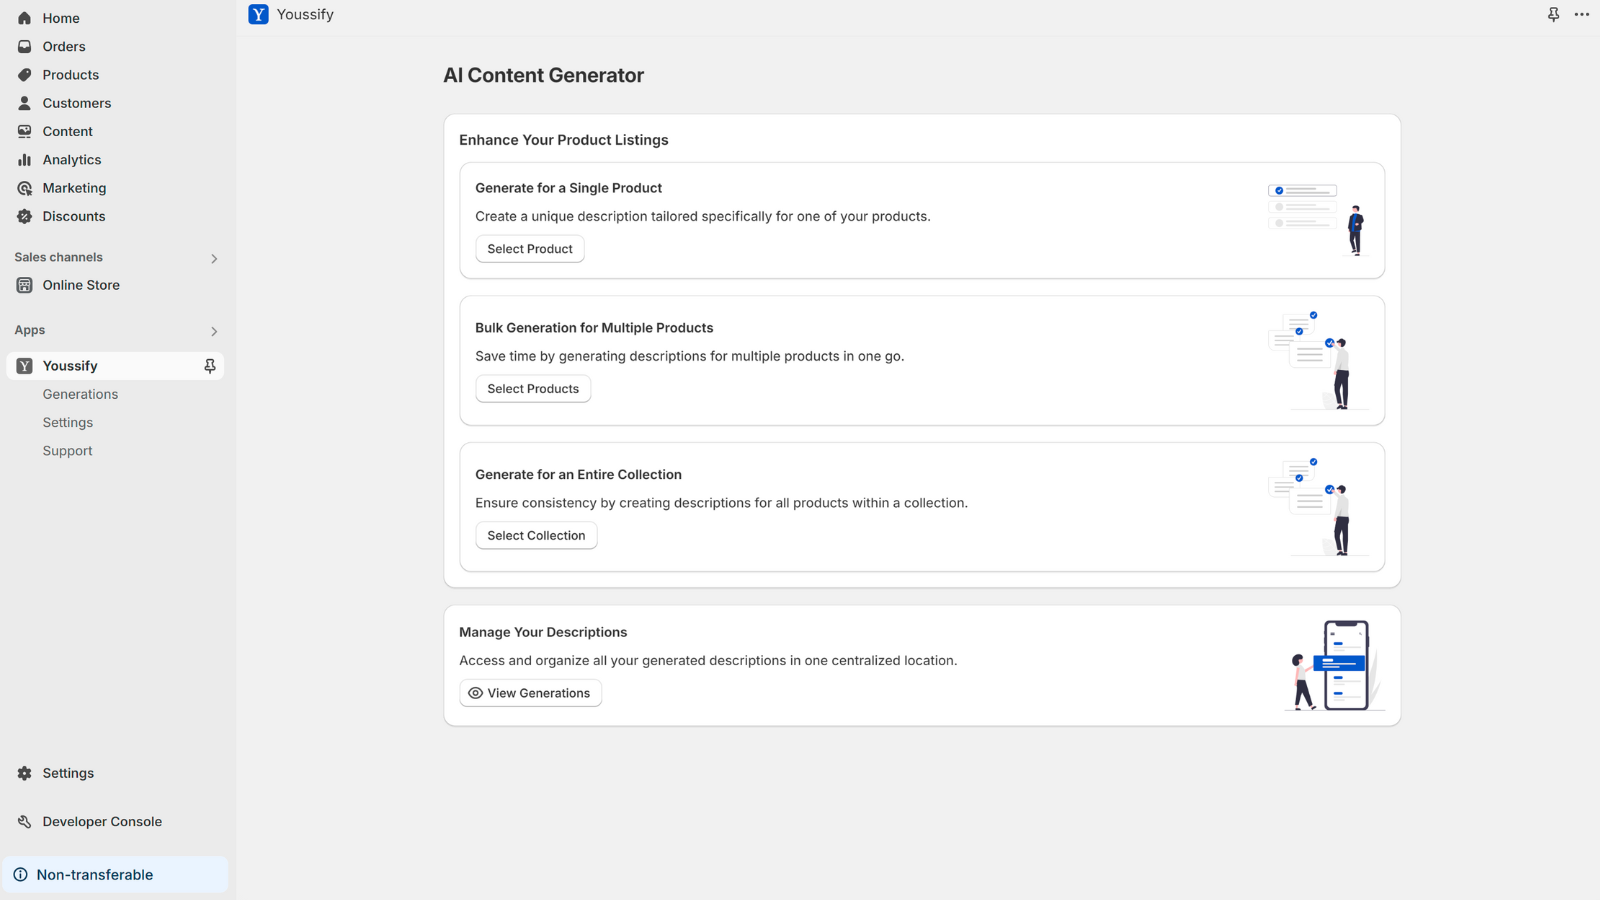Click the Developer Console wrench icon

[x=25, y=822]
